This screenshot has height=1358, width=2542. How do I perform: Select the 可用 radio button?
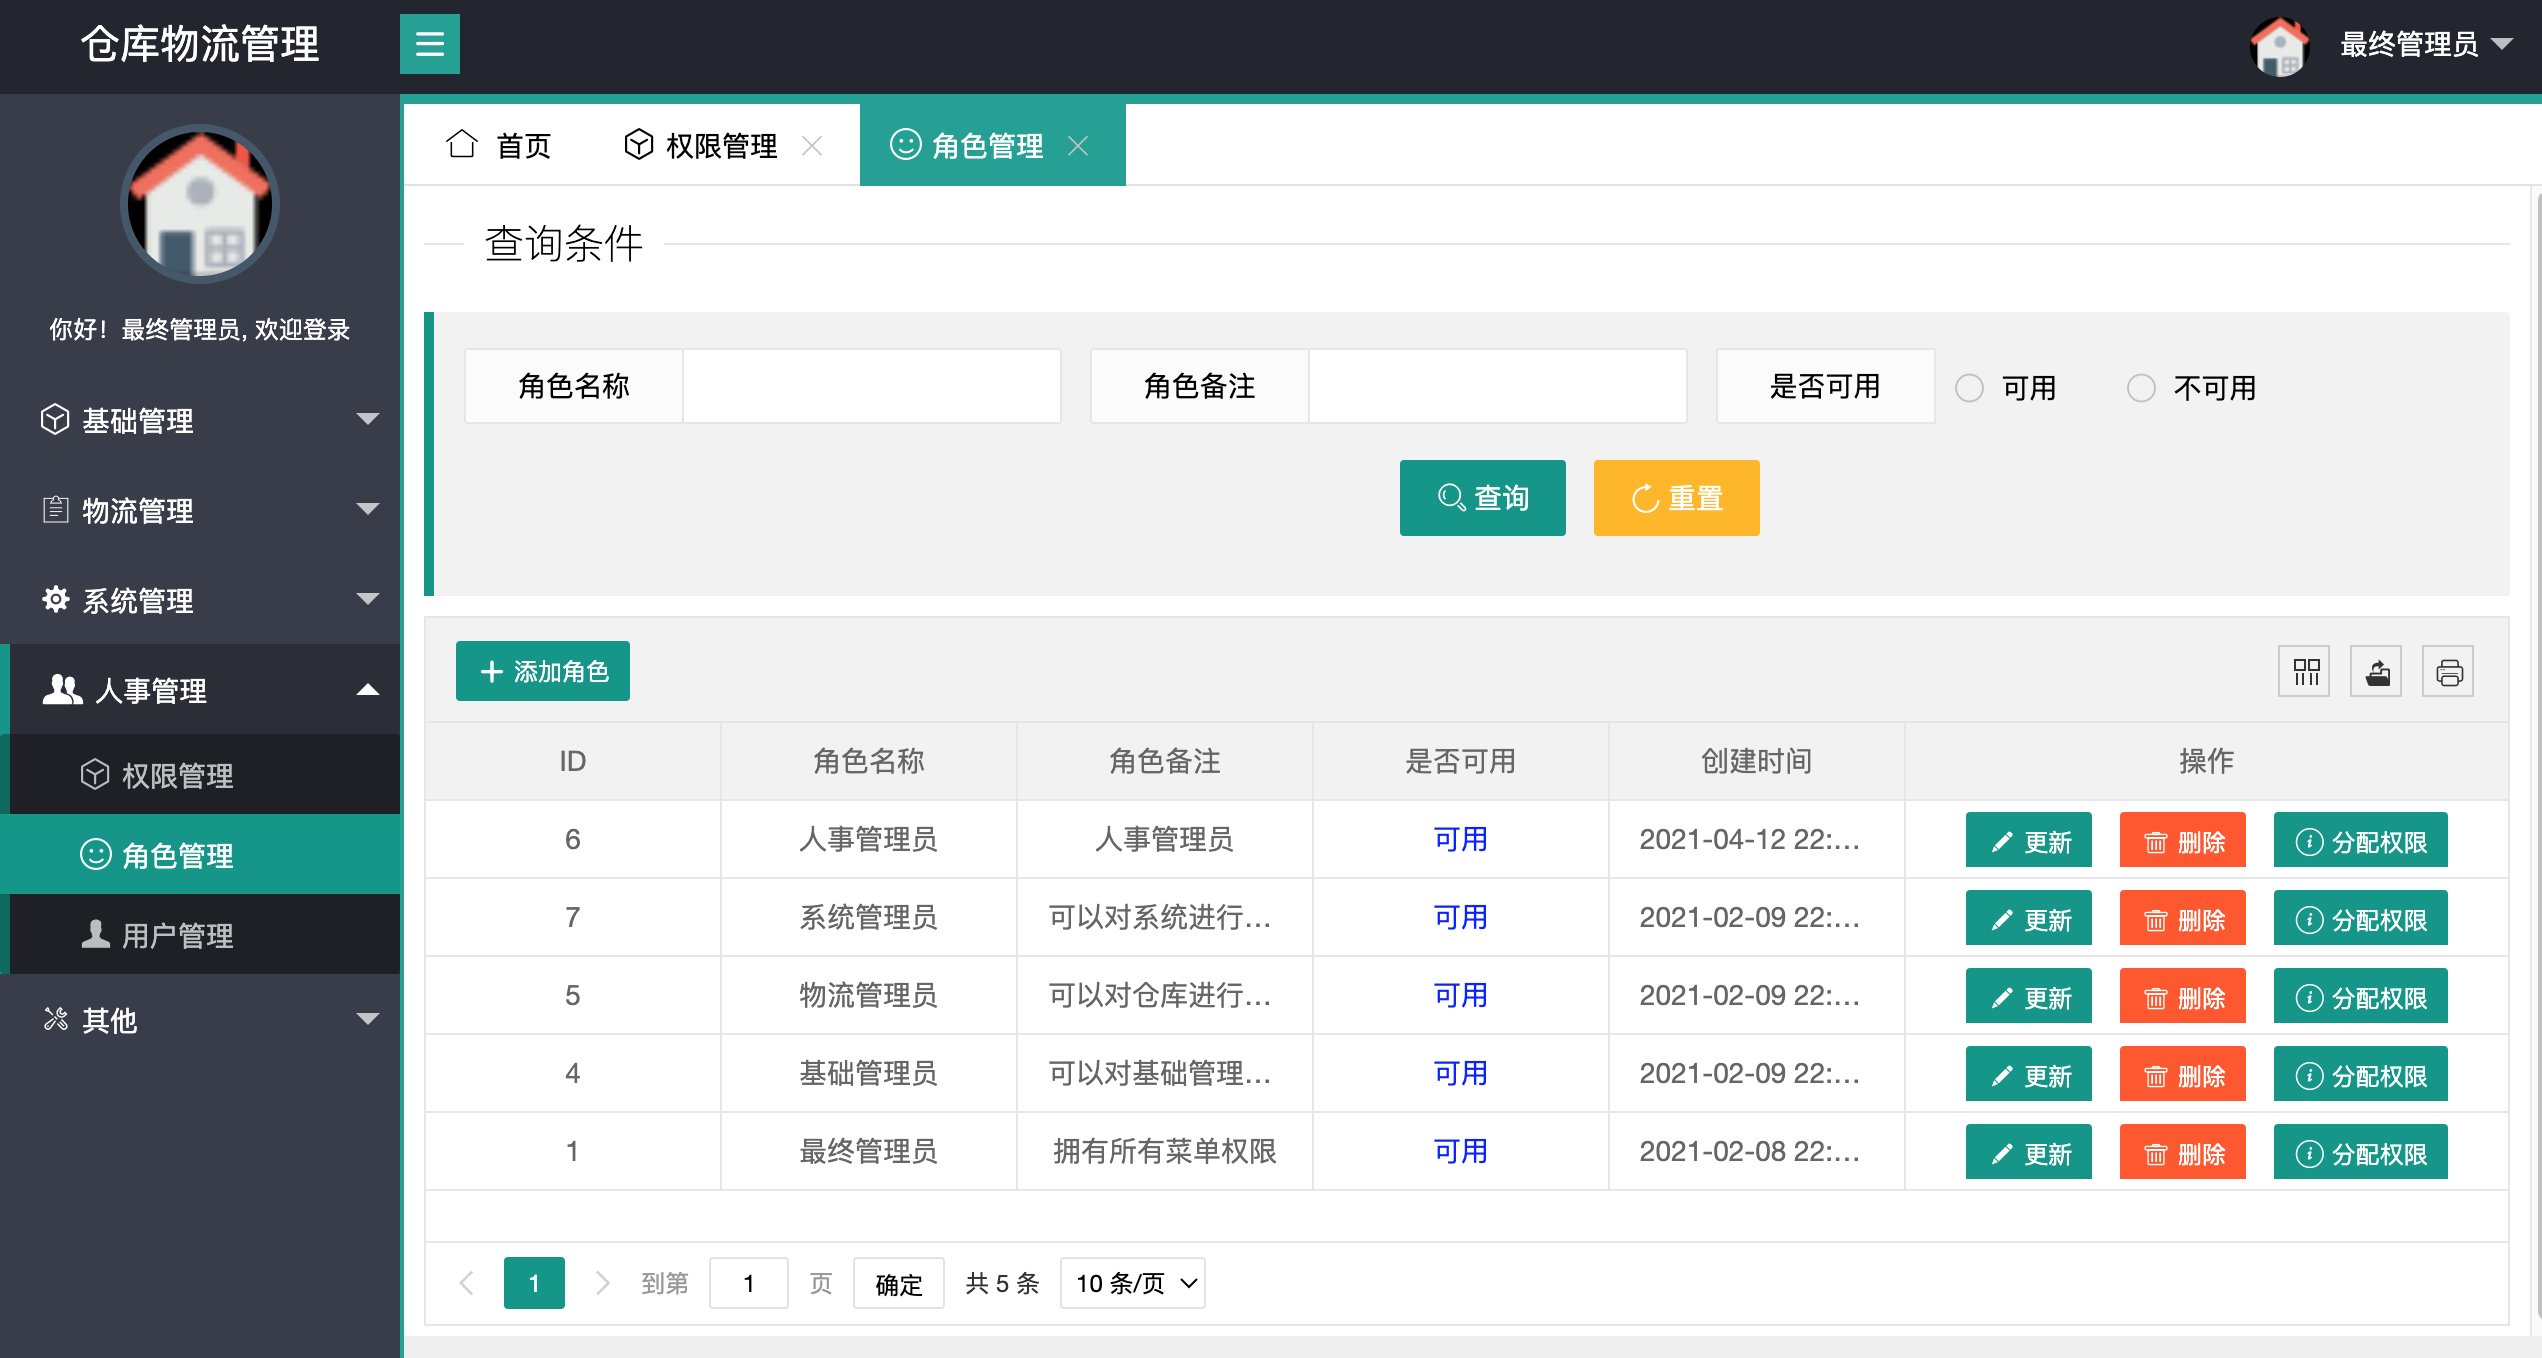tap(1969, 388)
